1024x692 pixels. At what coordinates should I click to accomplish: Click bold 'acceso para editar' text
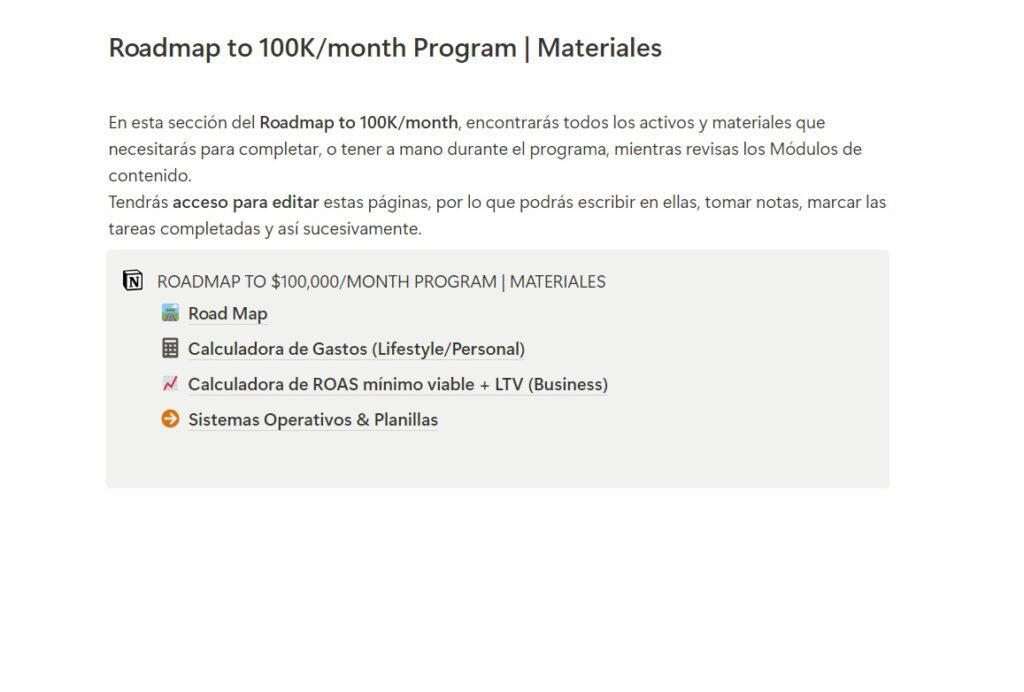[246, 202]
